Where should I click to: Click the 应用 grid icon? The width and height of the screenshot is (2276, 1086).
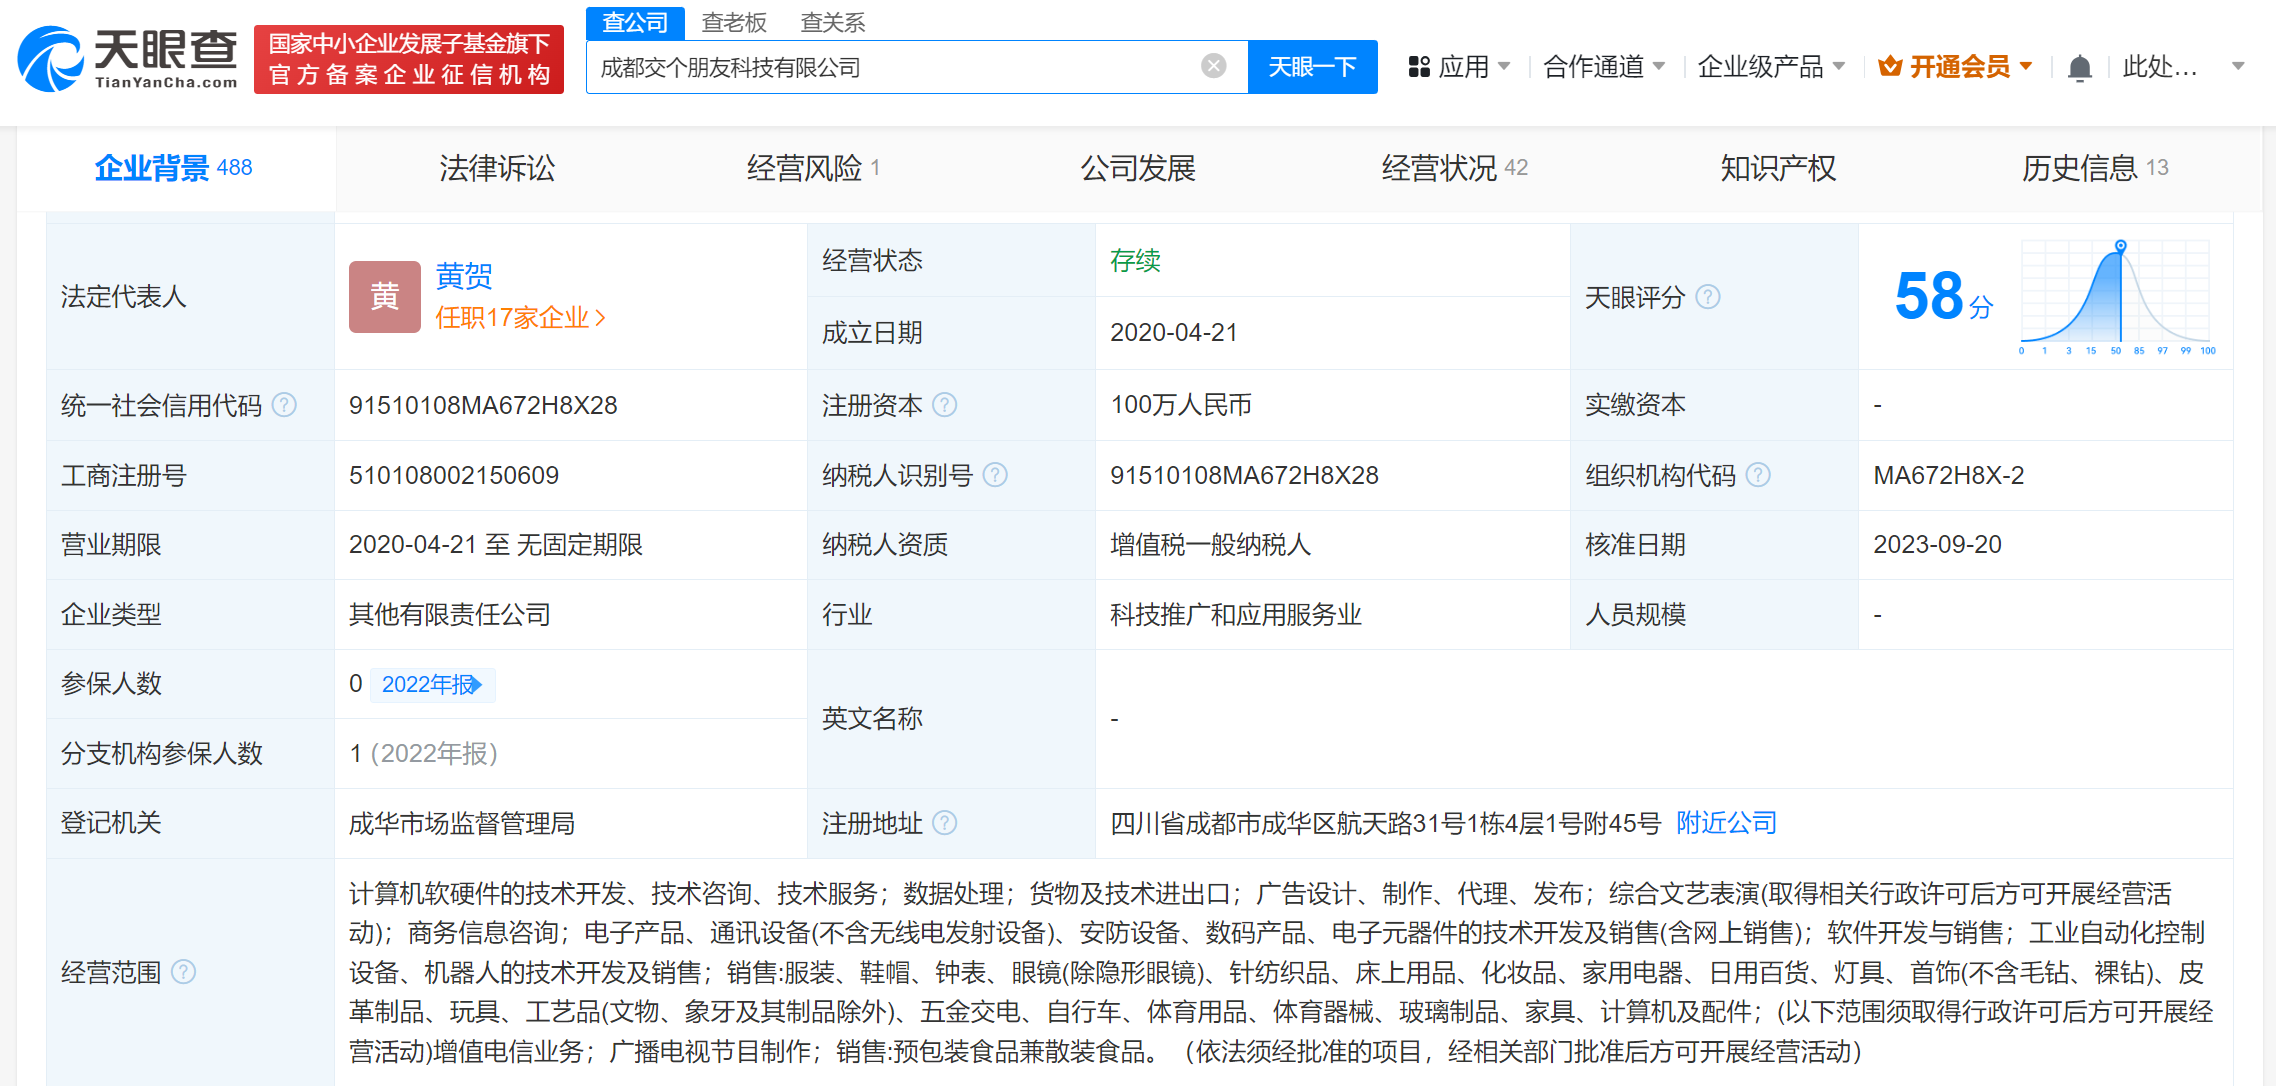click(x=1418, y=67)
